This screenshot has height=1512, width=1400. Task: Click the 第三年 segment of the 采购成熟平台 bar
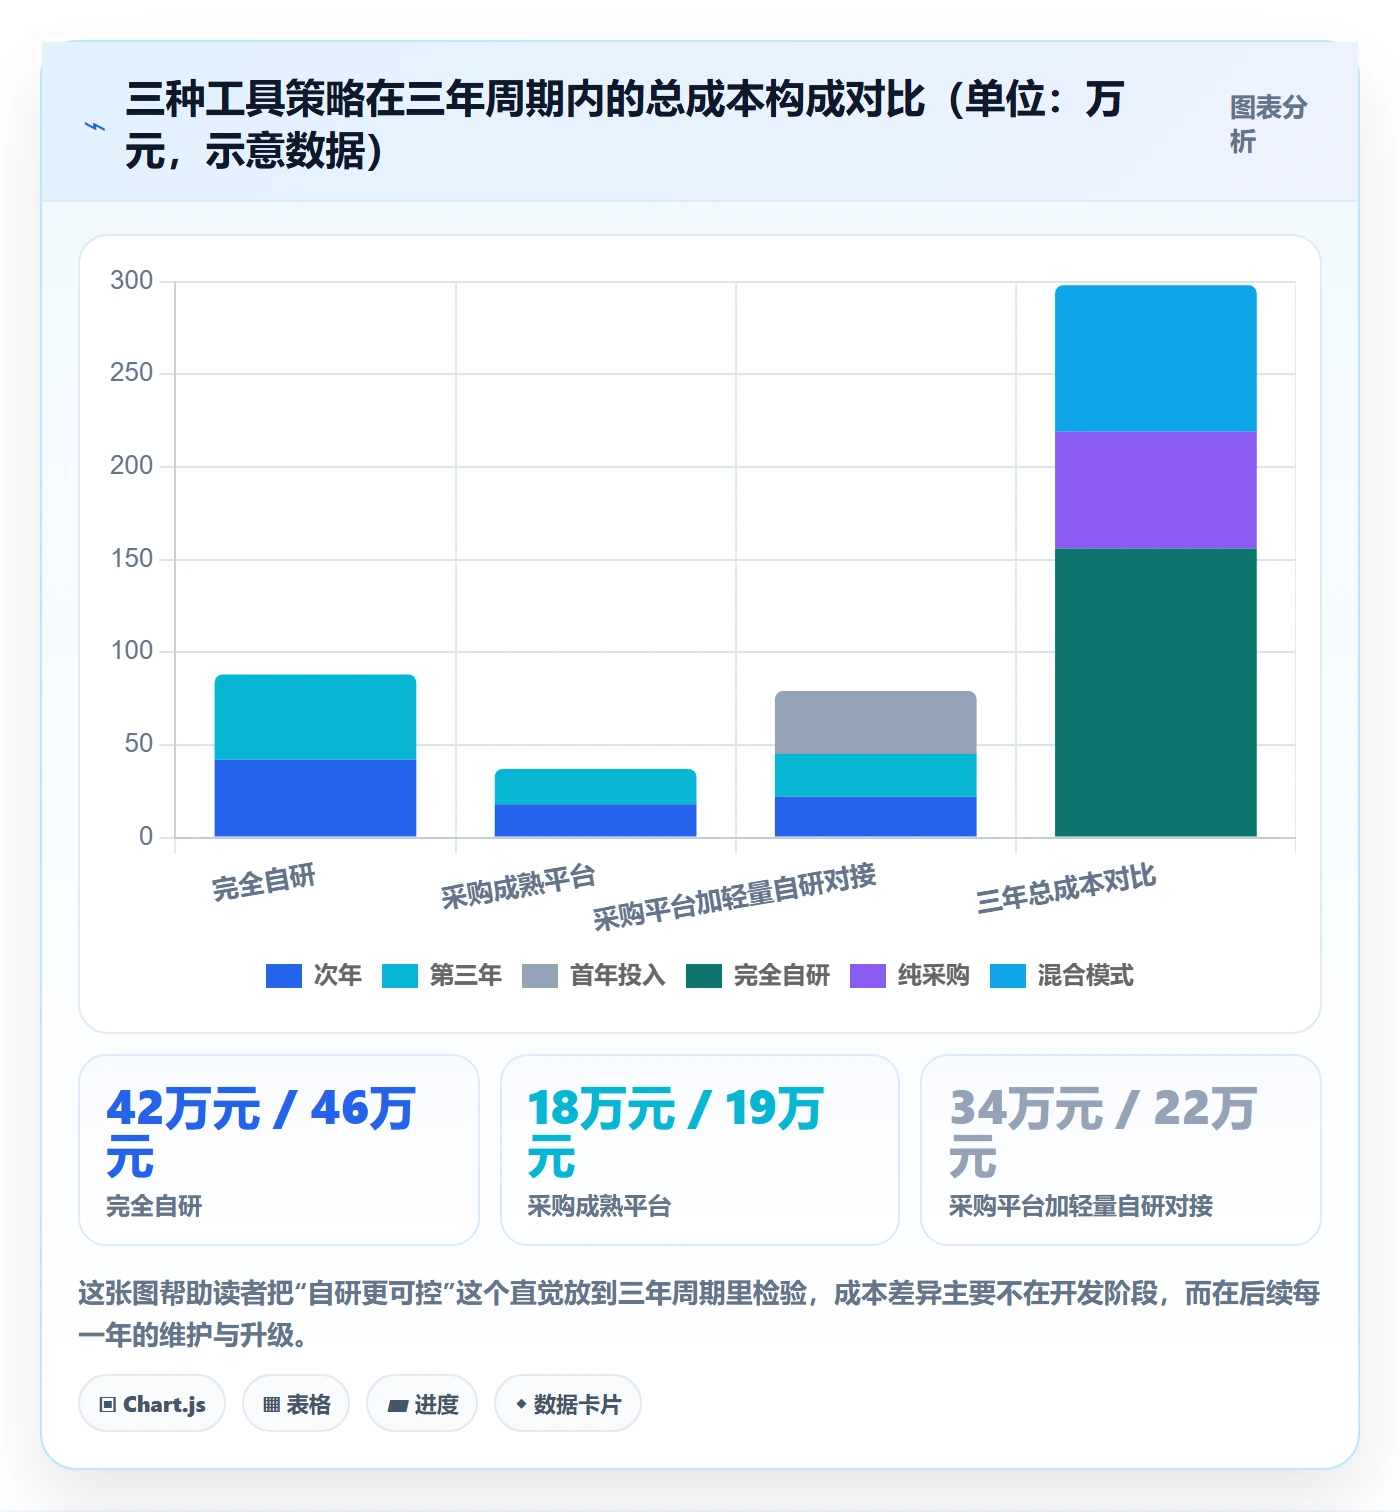(595, 786)
